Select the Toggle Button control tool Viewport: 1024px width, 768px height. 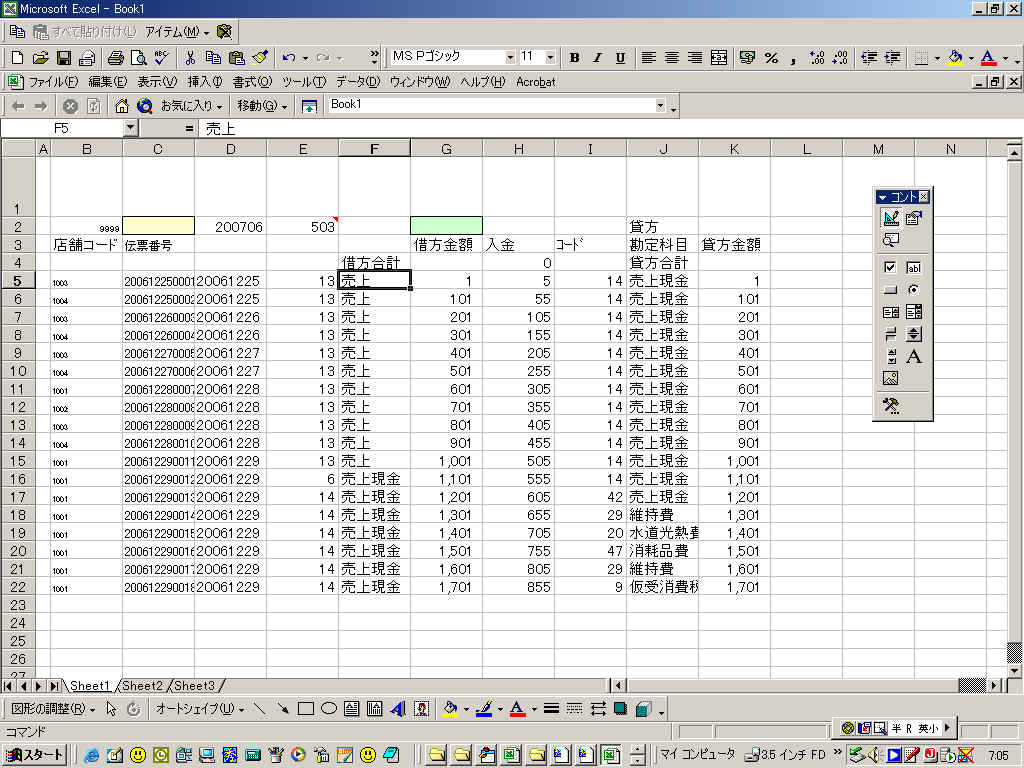(891, 334)
